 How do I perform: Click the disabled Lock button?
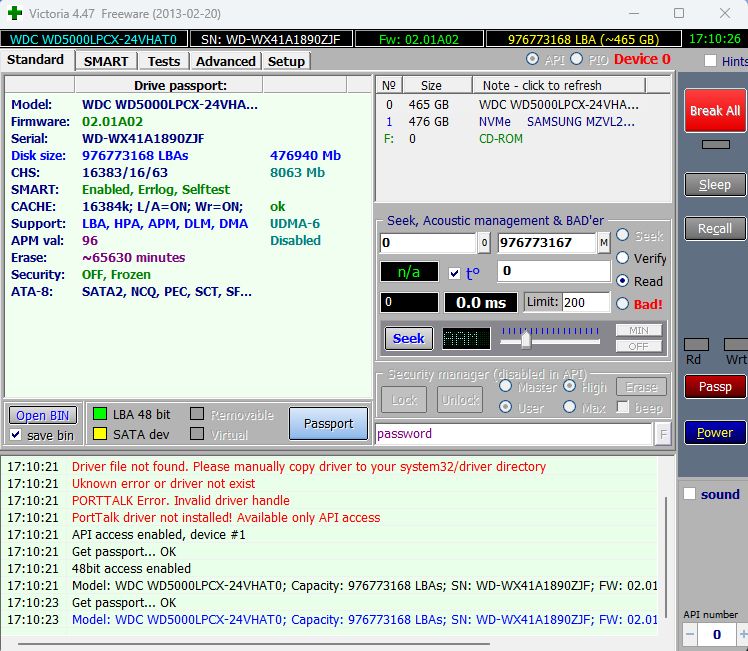pyautogui.click(x=404, y=400)
